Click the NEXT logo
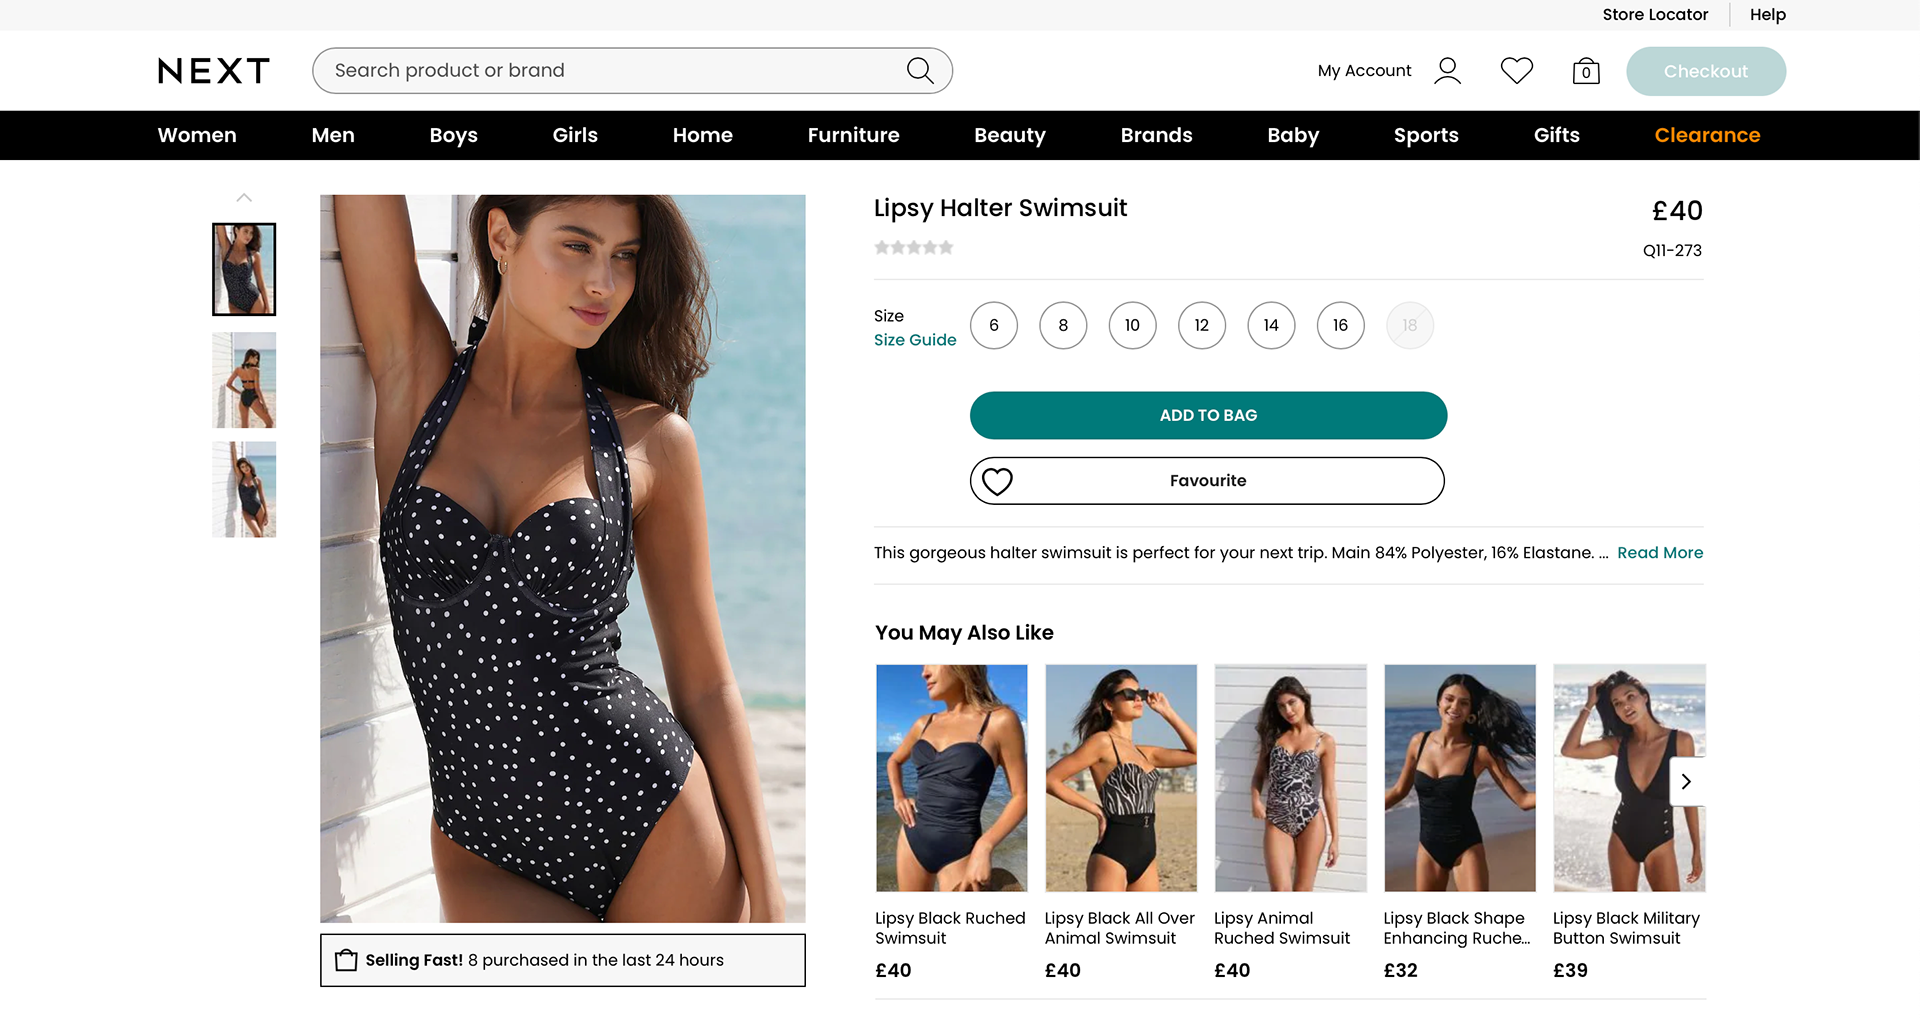1920x1019 pixels. pyautogui.click(x=214, y=71)
